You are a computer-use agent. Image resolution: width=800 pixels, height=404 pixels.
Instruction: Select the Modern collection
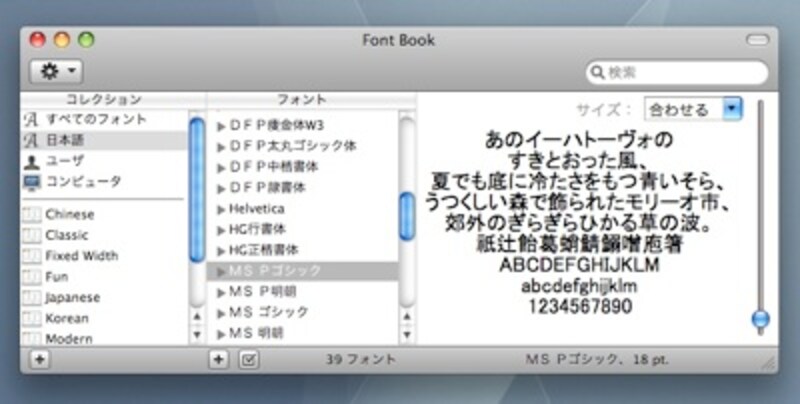coord(105,338)
